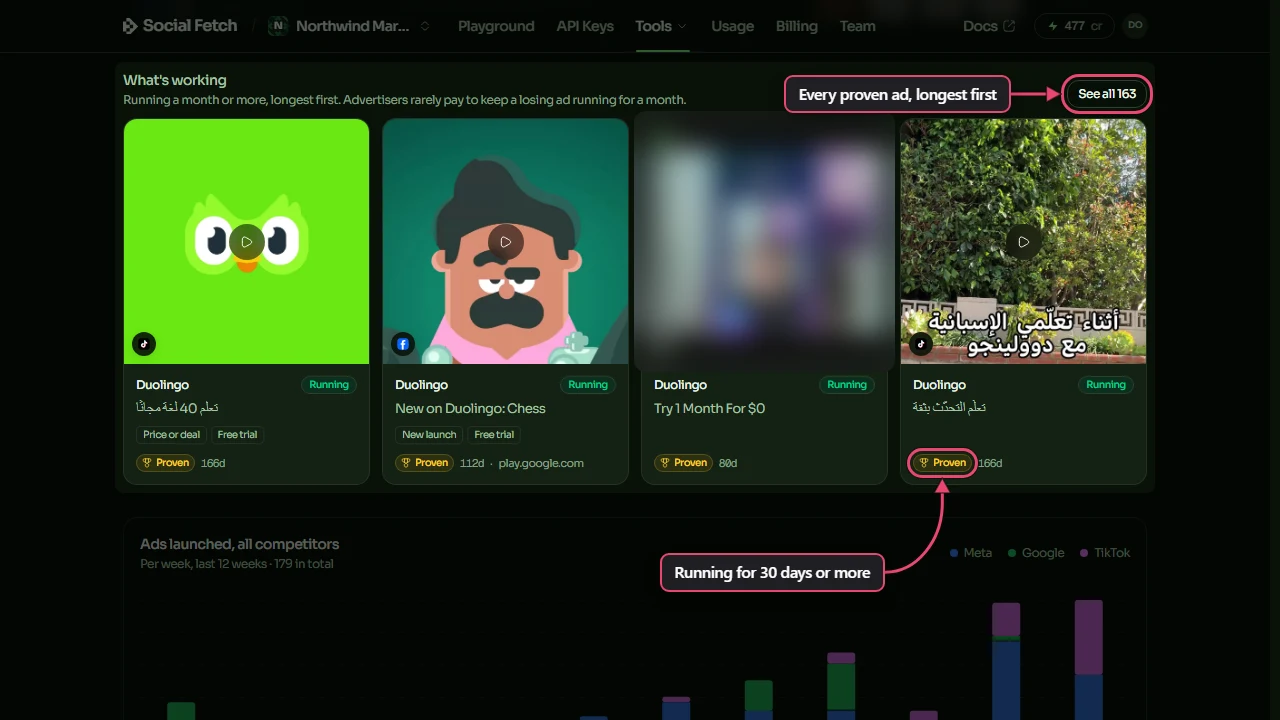This screenshot has width=1280, height=720.
Task: Open the blurred Try 1 Month ad thumbnail
Action: 764,241
